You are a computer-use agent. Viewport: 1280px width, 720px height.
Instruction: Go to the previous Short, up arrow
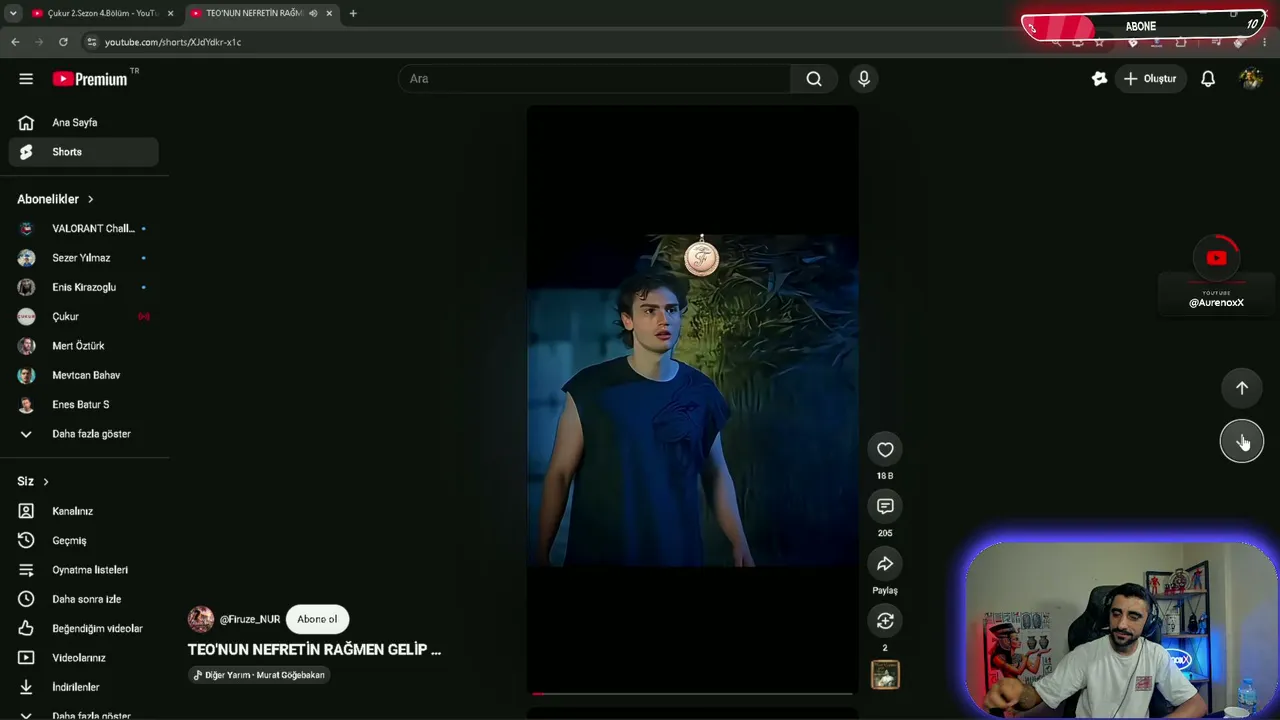coord(1242,388)
